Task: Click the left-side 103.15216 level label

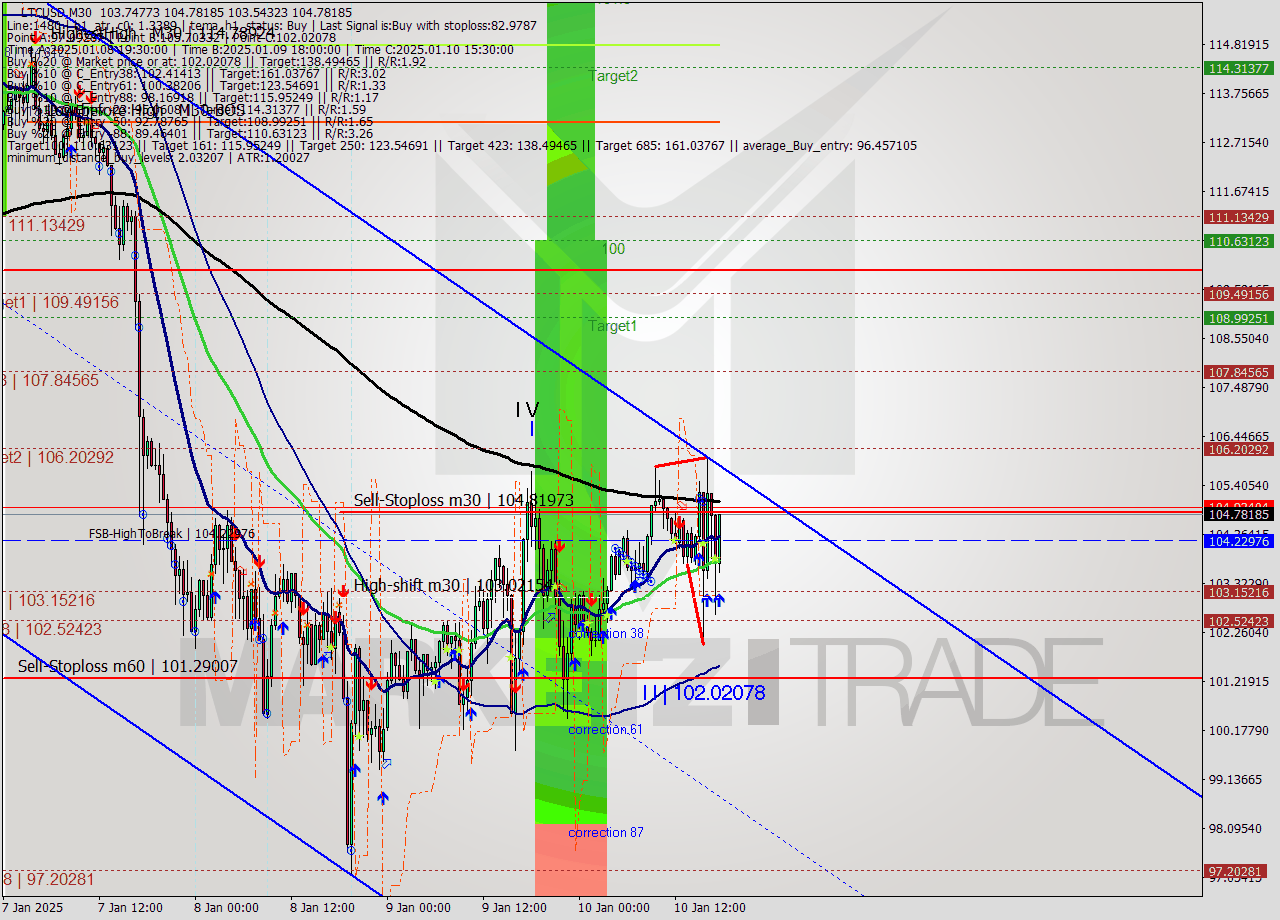Action: pyautogui.click(x=52, y=601)
